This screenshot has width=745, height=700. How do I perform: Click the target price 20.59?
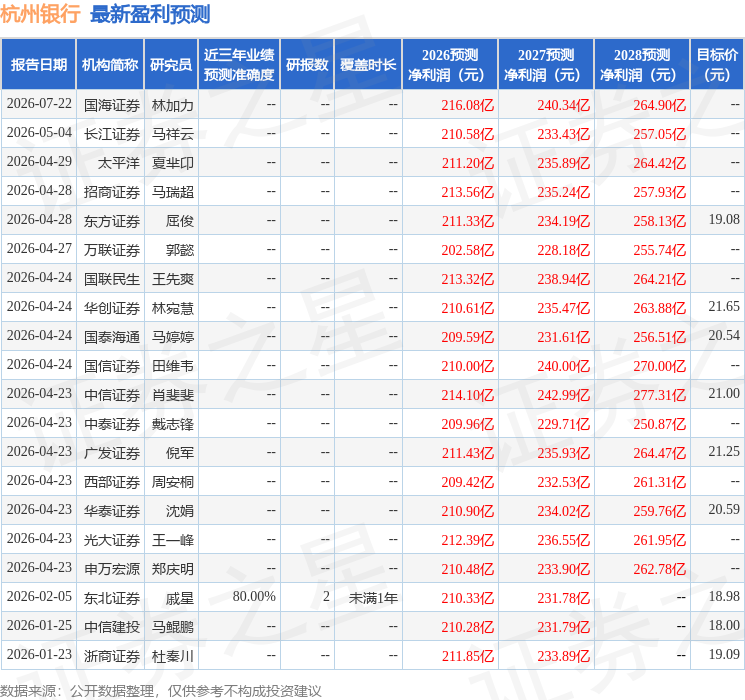(724, 509)
